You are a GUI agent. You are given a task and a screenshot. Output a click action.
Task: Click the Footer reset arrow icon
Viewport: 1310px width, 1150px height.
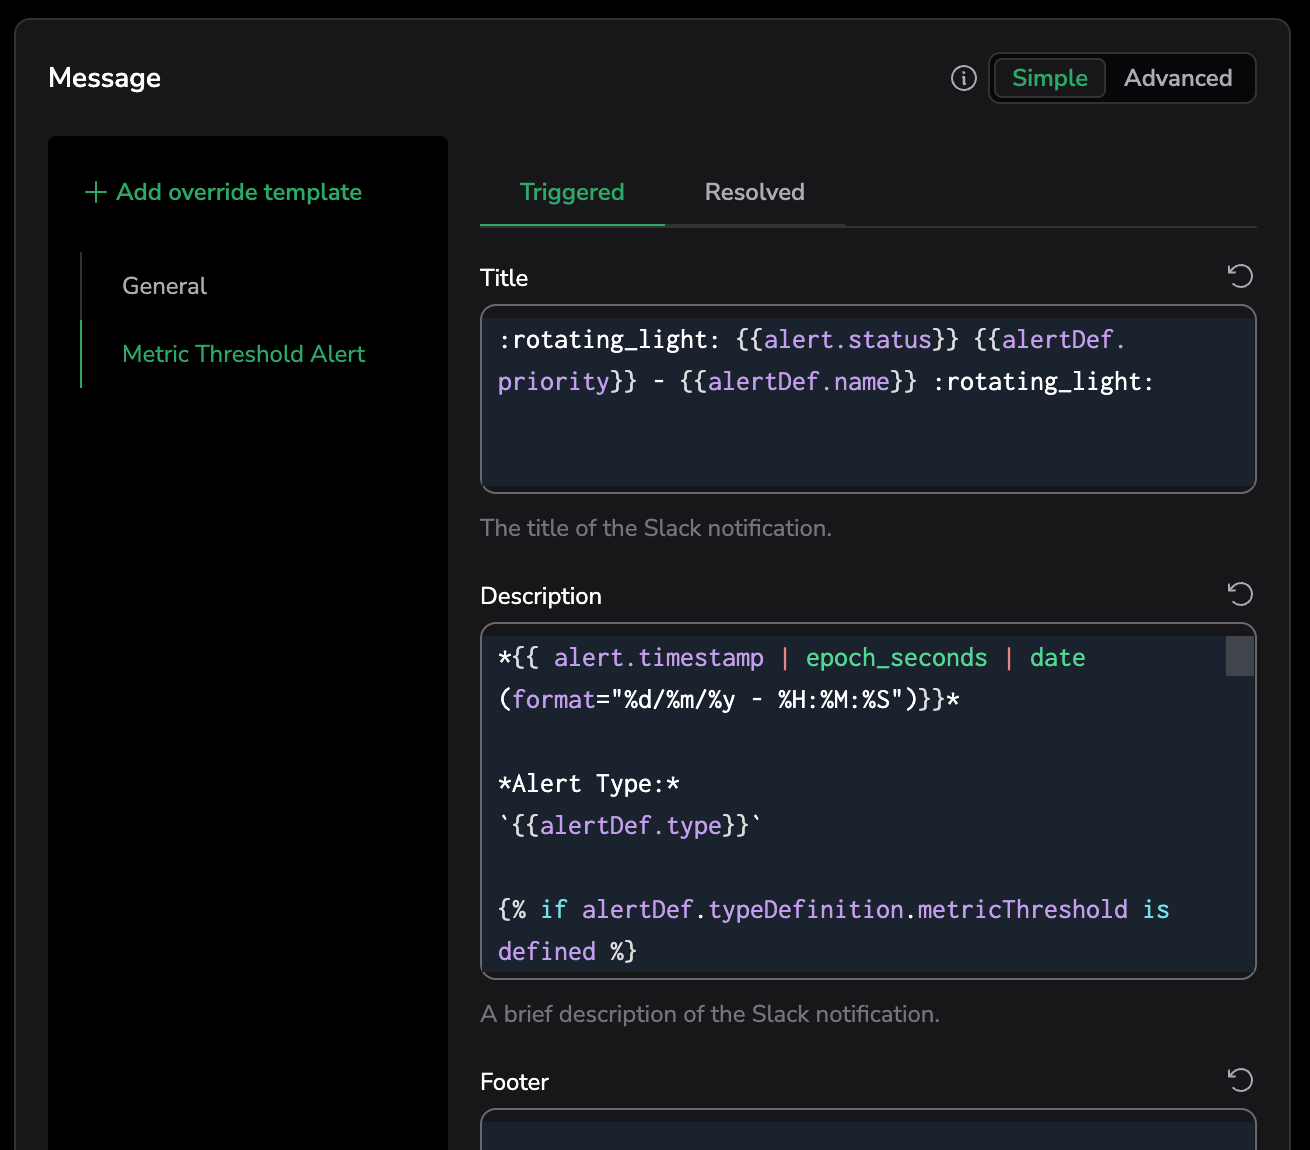[1240, 1080]
